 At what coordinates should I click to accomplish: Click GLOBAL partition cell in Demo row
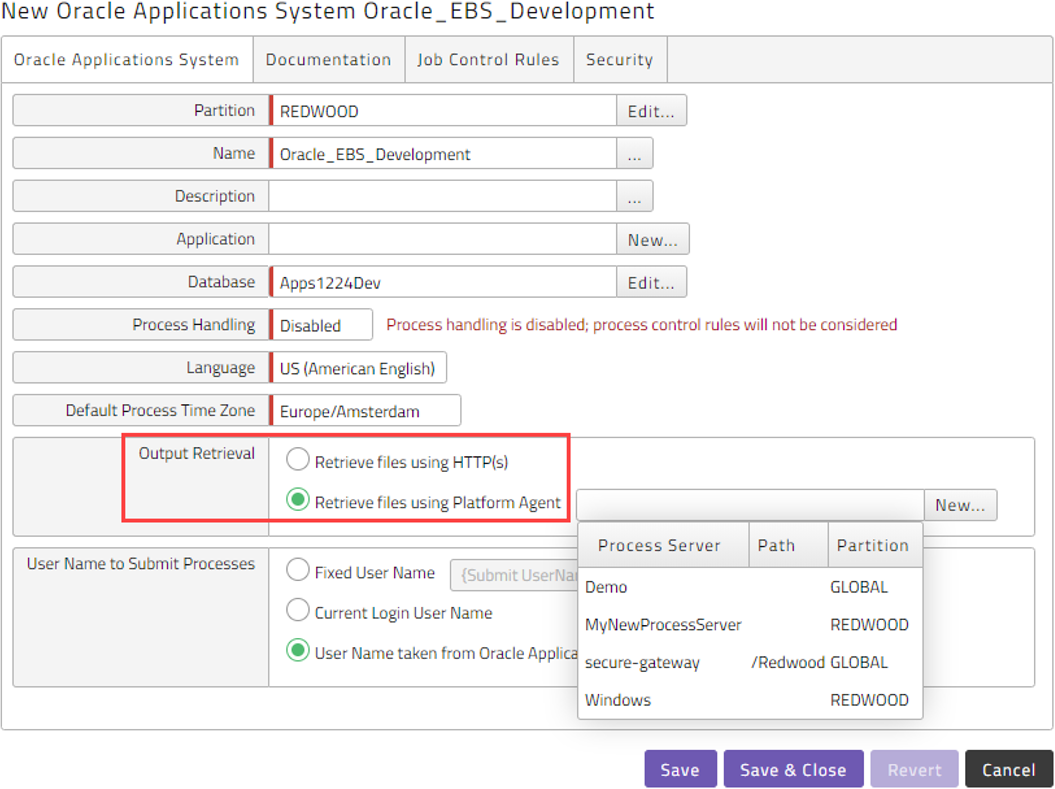pos(859,587)
